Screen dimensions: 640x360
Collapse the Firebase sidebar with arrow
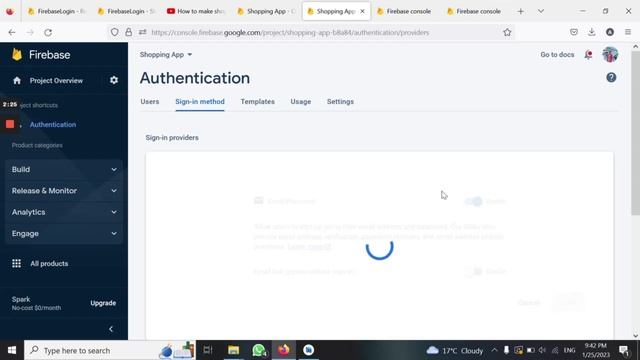[x=111, y=329]
